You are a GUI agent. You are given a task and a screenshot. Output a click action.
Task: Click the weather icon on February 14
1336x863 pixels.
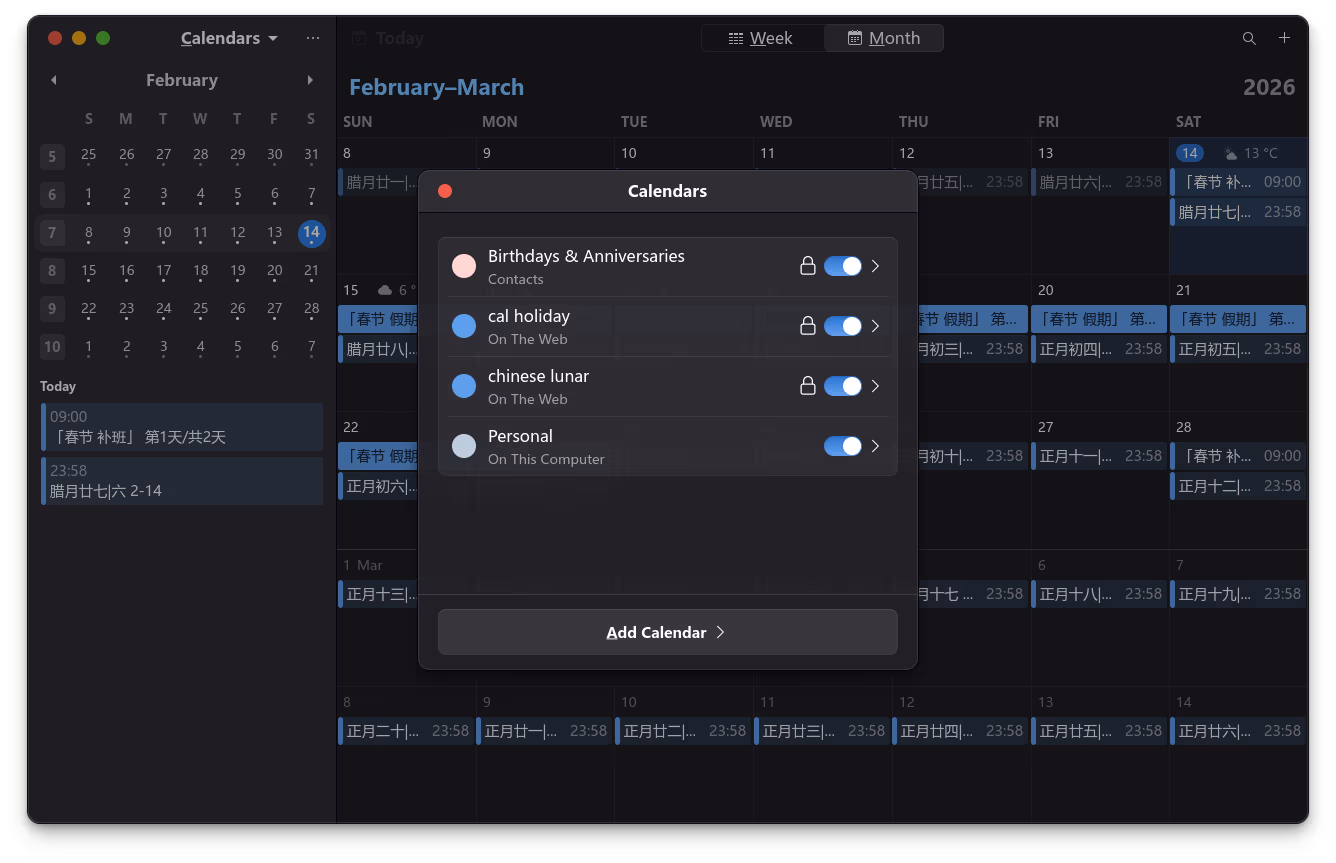click(1231, 153)
